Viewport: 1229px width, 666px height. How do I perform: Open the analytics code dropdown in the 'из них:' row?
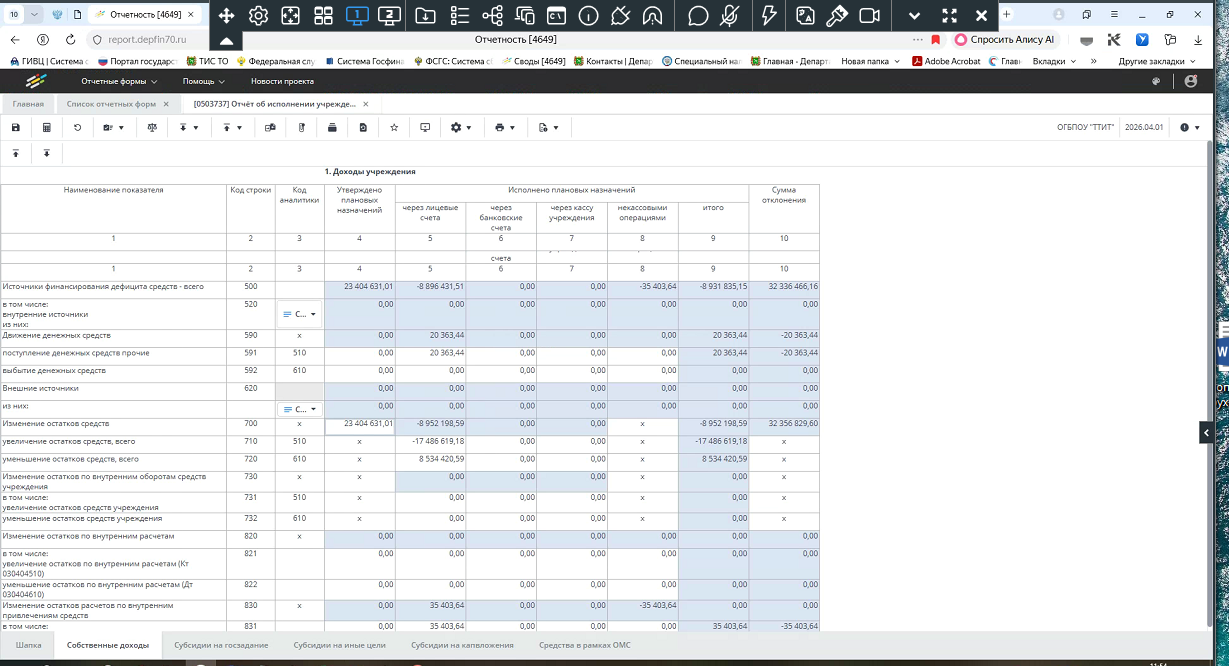coord(300,409)
